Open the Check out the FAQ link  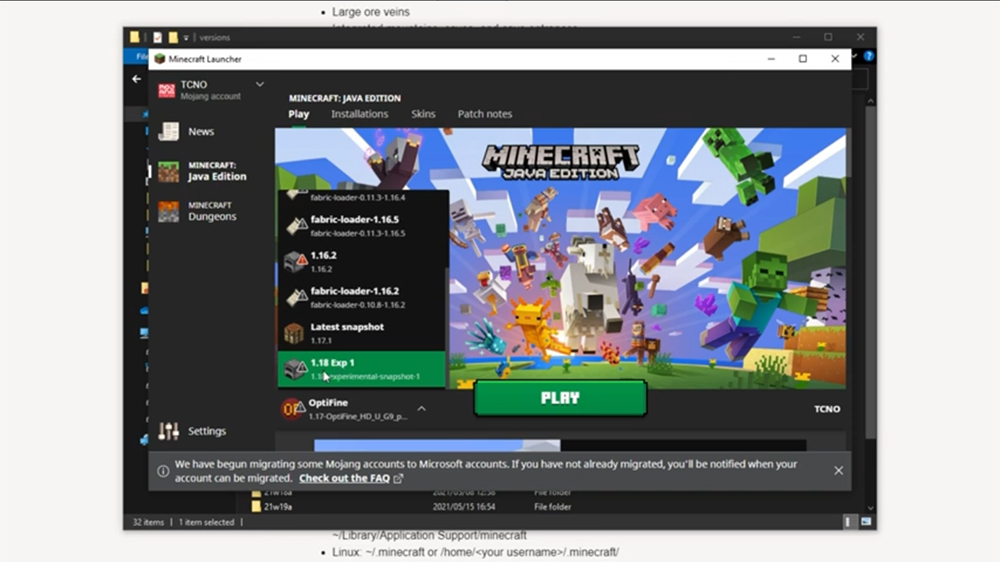pyautogui.click(x=344, y=478)
